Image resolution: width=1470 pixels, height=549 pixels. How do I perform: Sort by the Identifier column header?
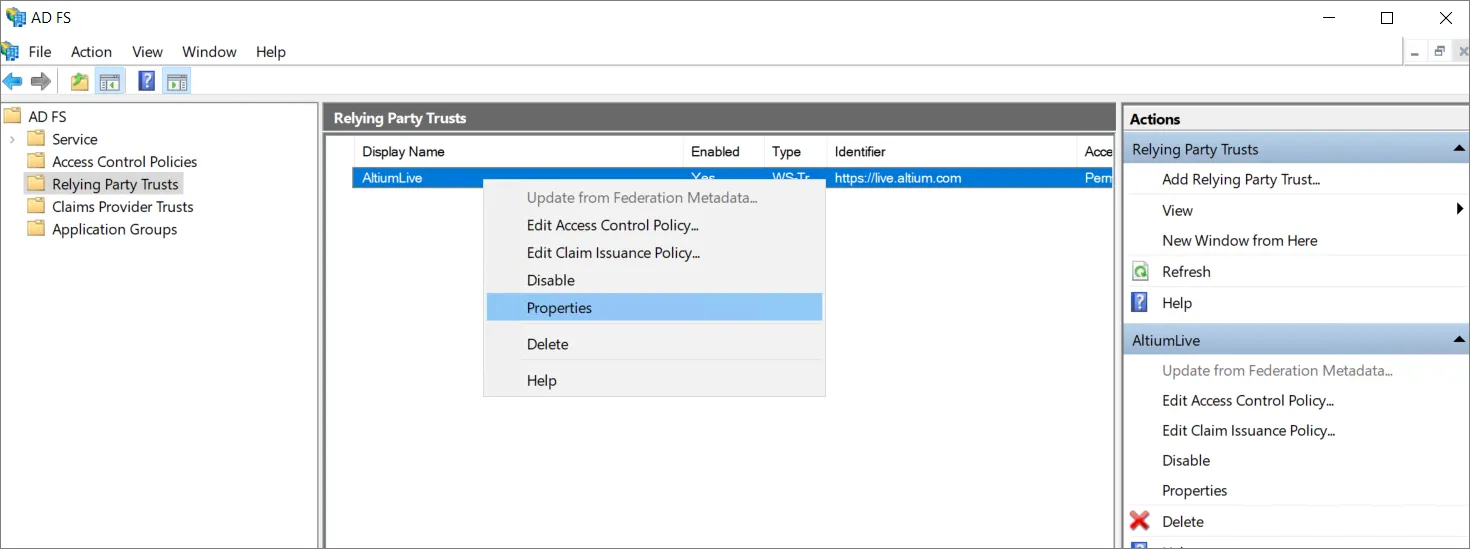(x=952, y=152)
